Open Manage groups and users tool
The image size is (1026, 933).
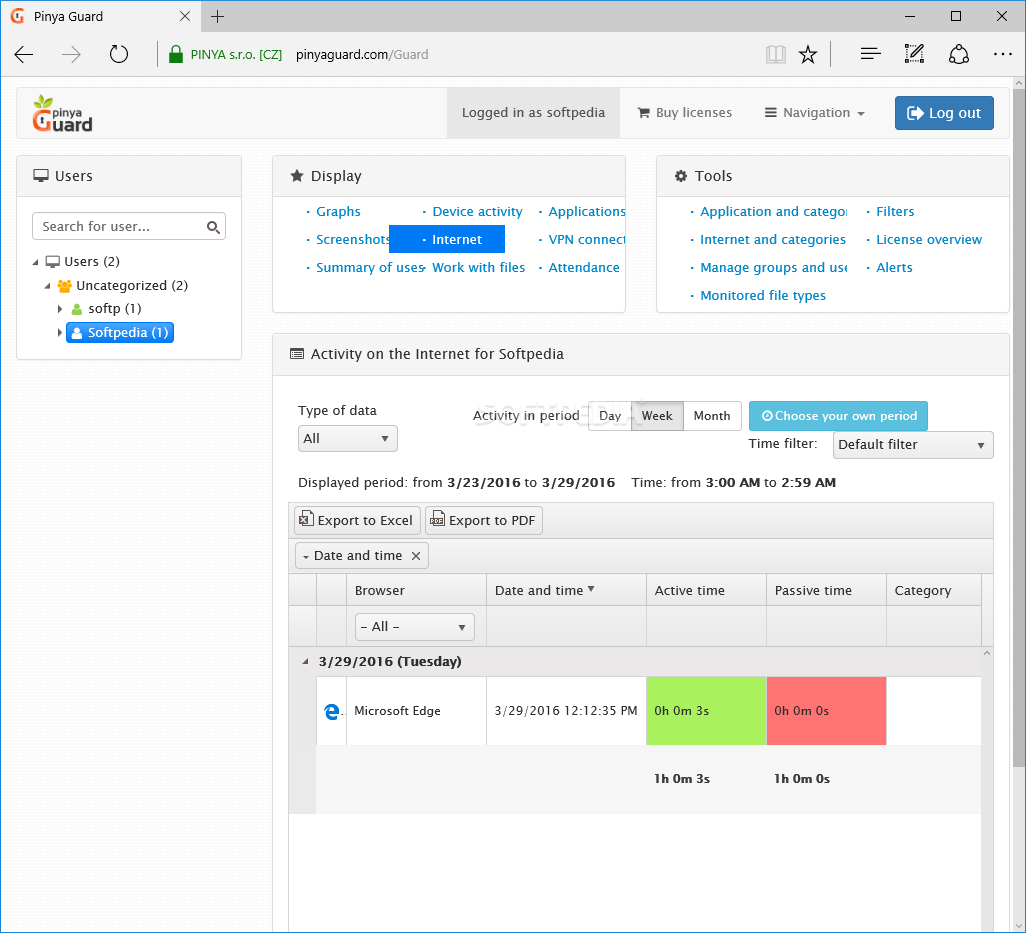[x=773, y=268]
